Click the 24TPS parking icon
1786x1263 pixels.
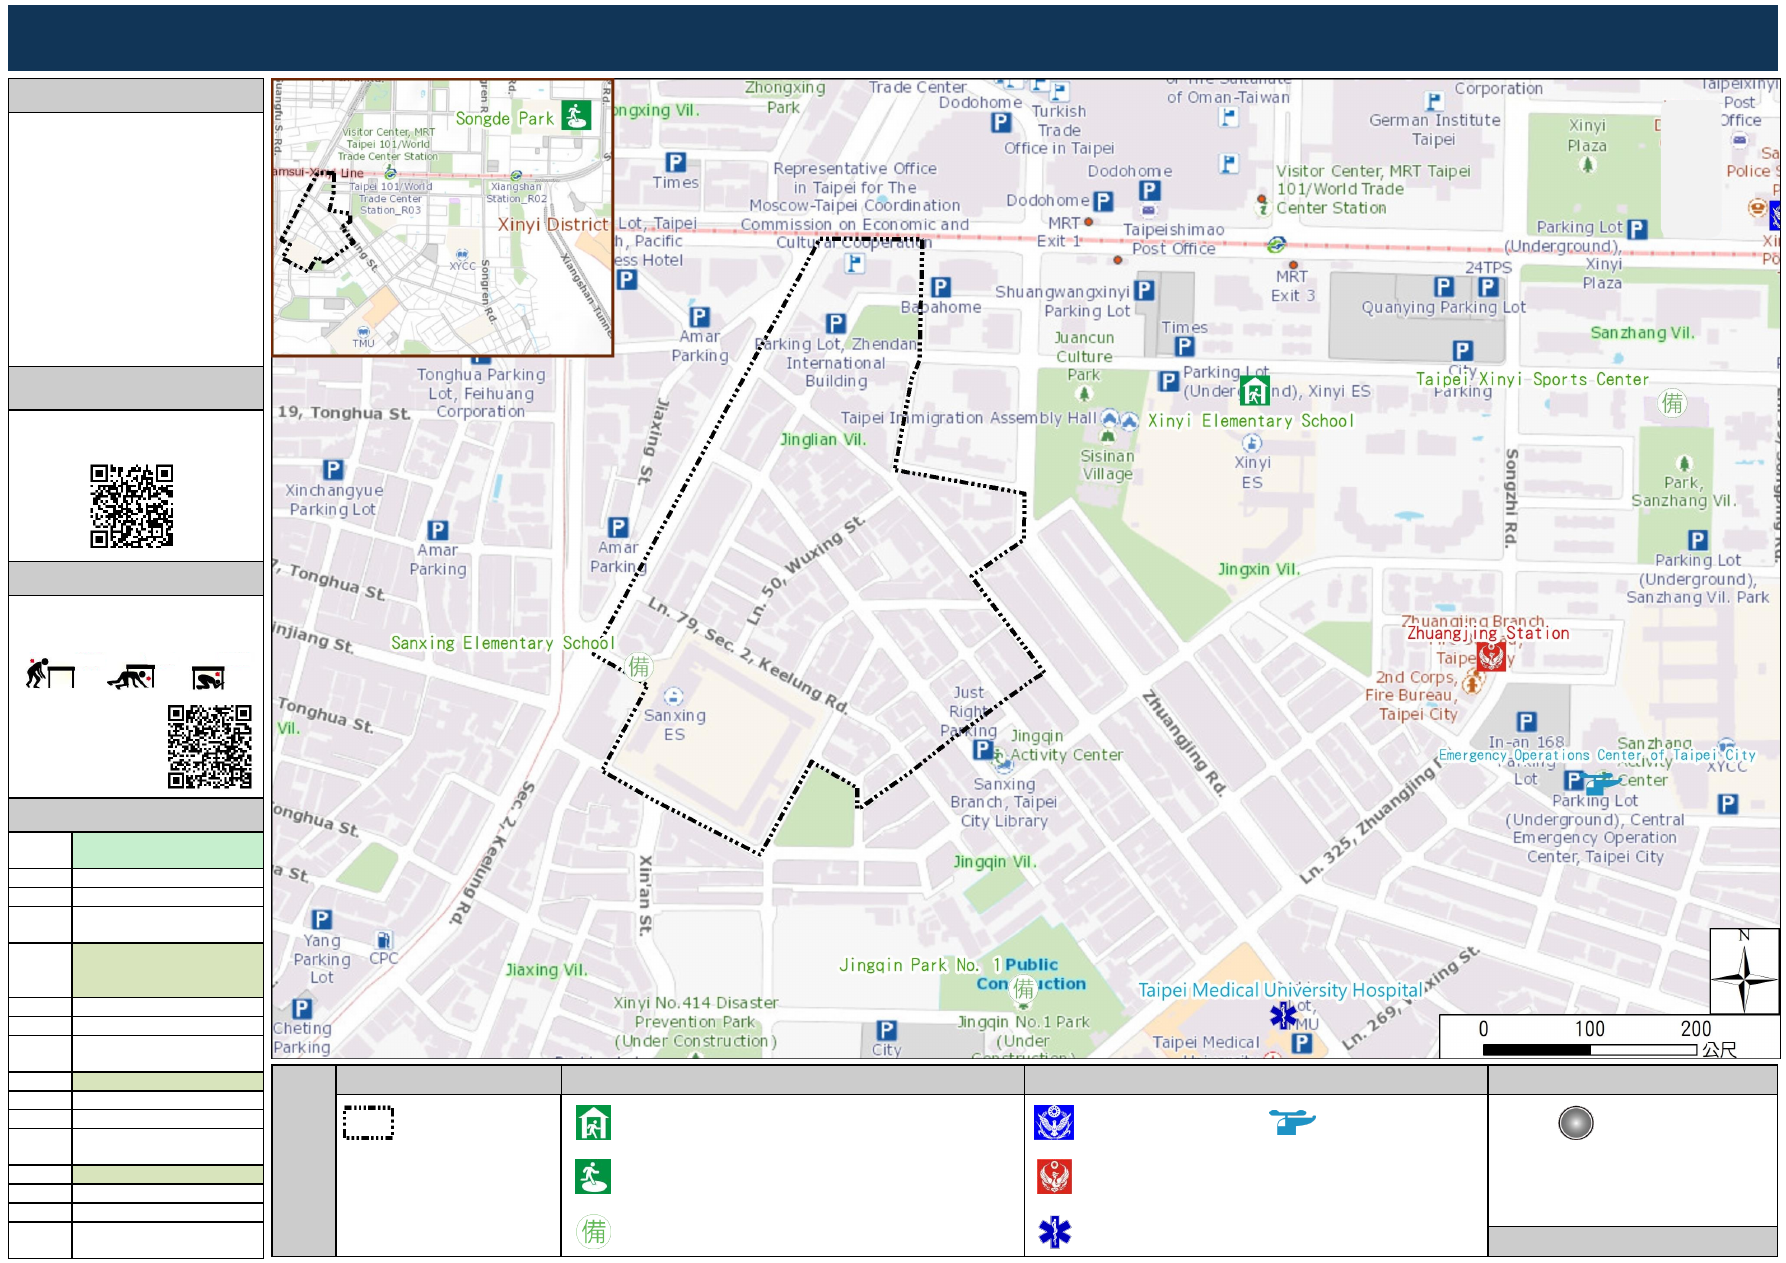1488,286
